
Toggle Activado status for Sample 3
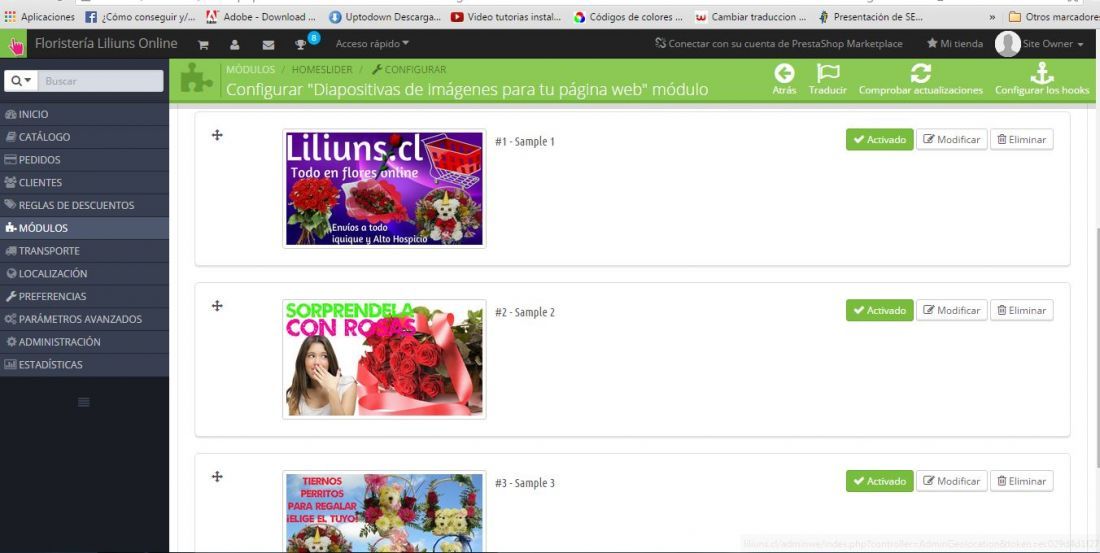(880, 481)
